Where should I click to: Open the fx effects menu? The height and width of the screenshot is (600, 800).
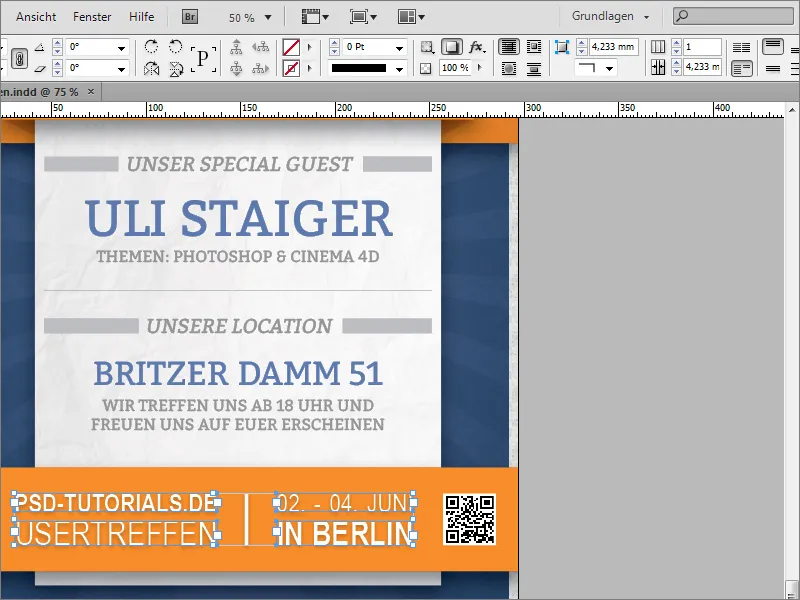[x=477, y=47]
